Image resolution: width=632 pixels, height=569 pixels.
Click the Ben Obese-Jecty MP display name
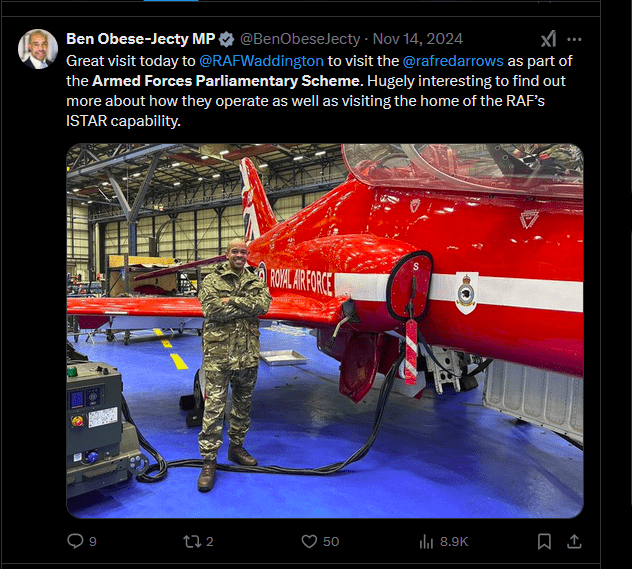141,39
